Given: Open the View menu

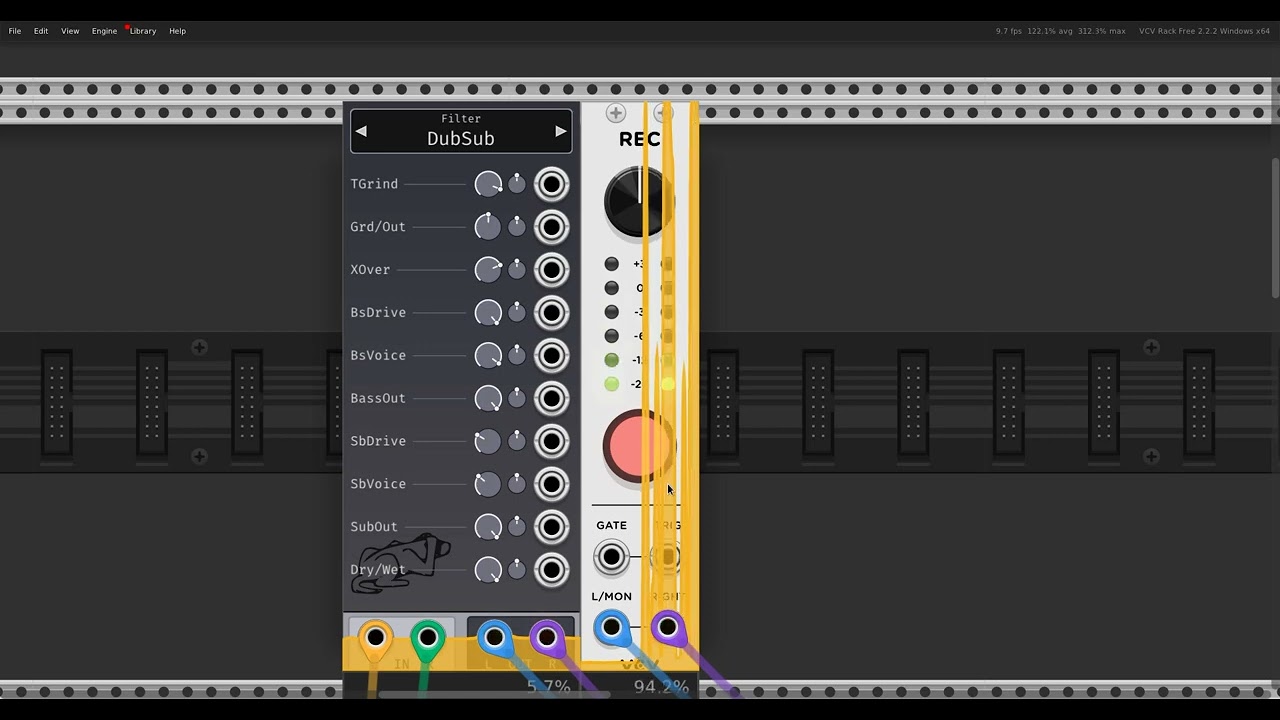Looking at the screenshot, I should pos(70,31).
